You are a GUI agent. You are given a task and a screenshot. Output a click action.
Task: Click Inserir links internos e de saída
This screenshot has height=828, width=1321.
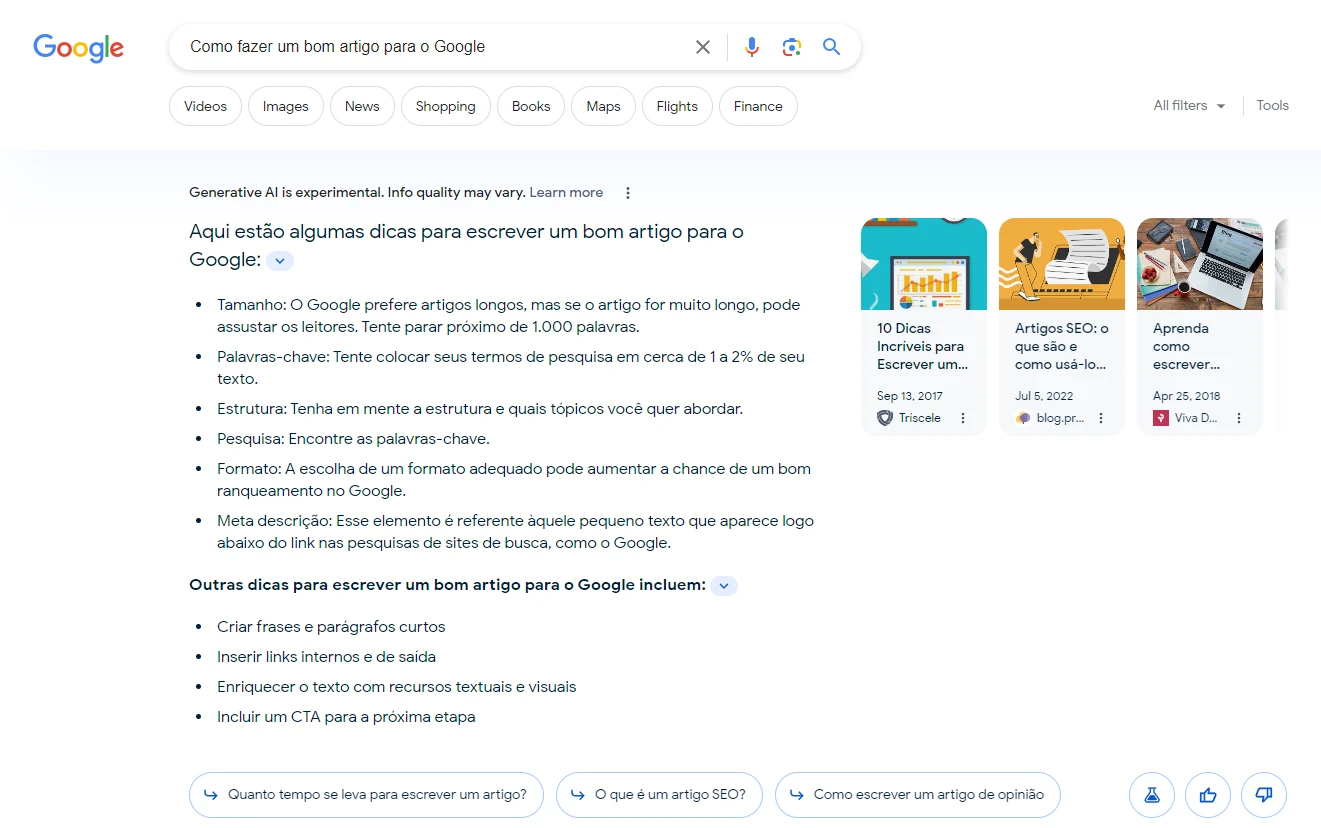pyautogui.click(x=326, y=657)
